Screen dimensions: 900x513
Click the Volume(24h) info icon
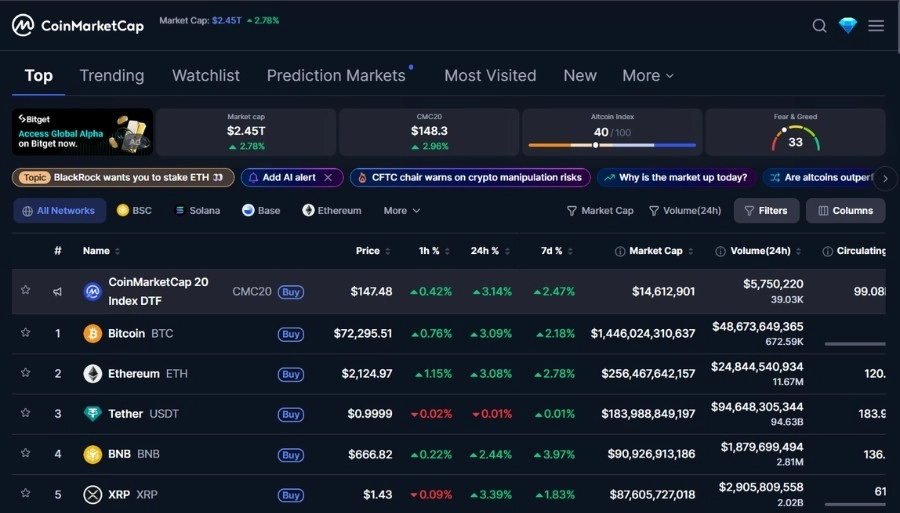(x=720, y=251)
